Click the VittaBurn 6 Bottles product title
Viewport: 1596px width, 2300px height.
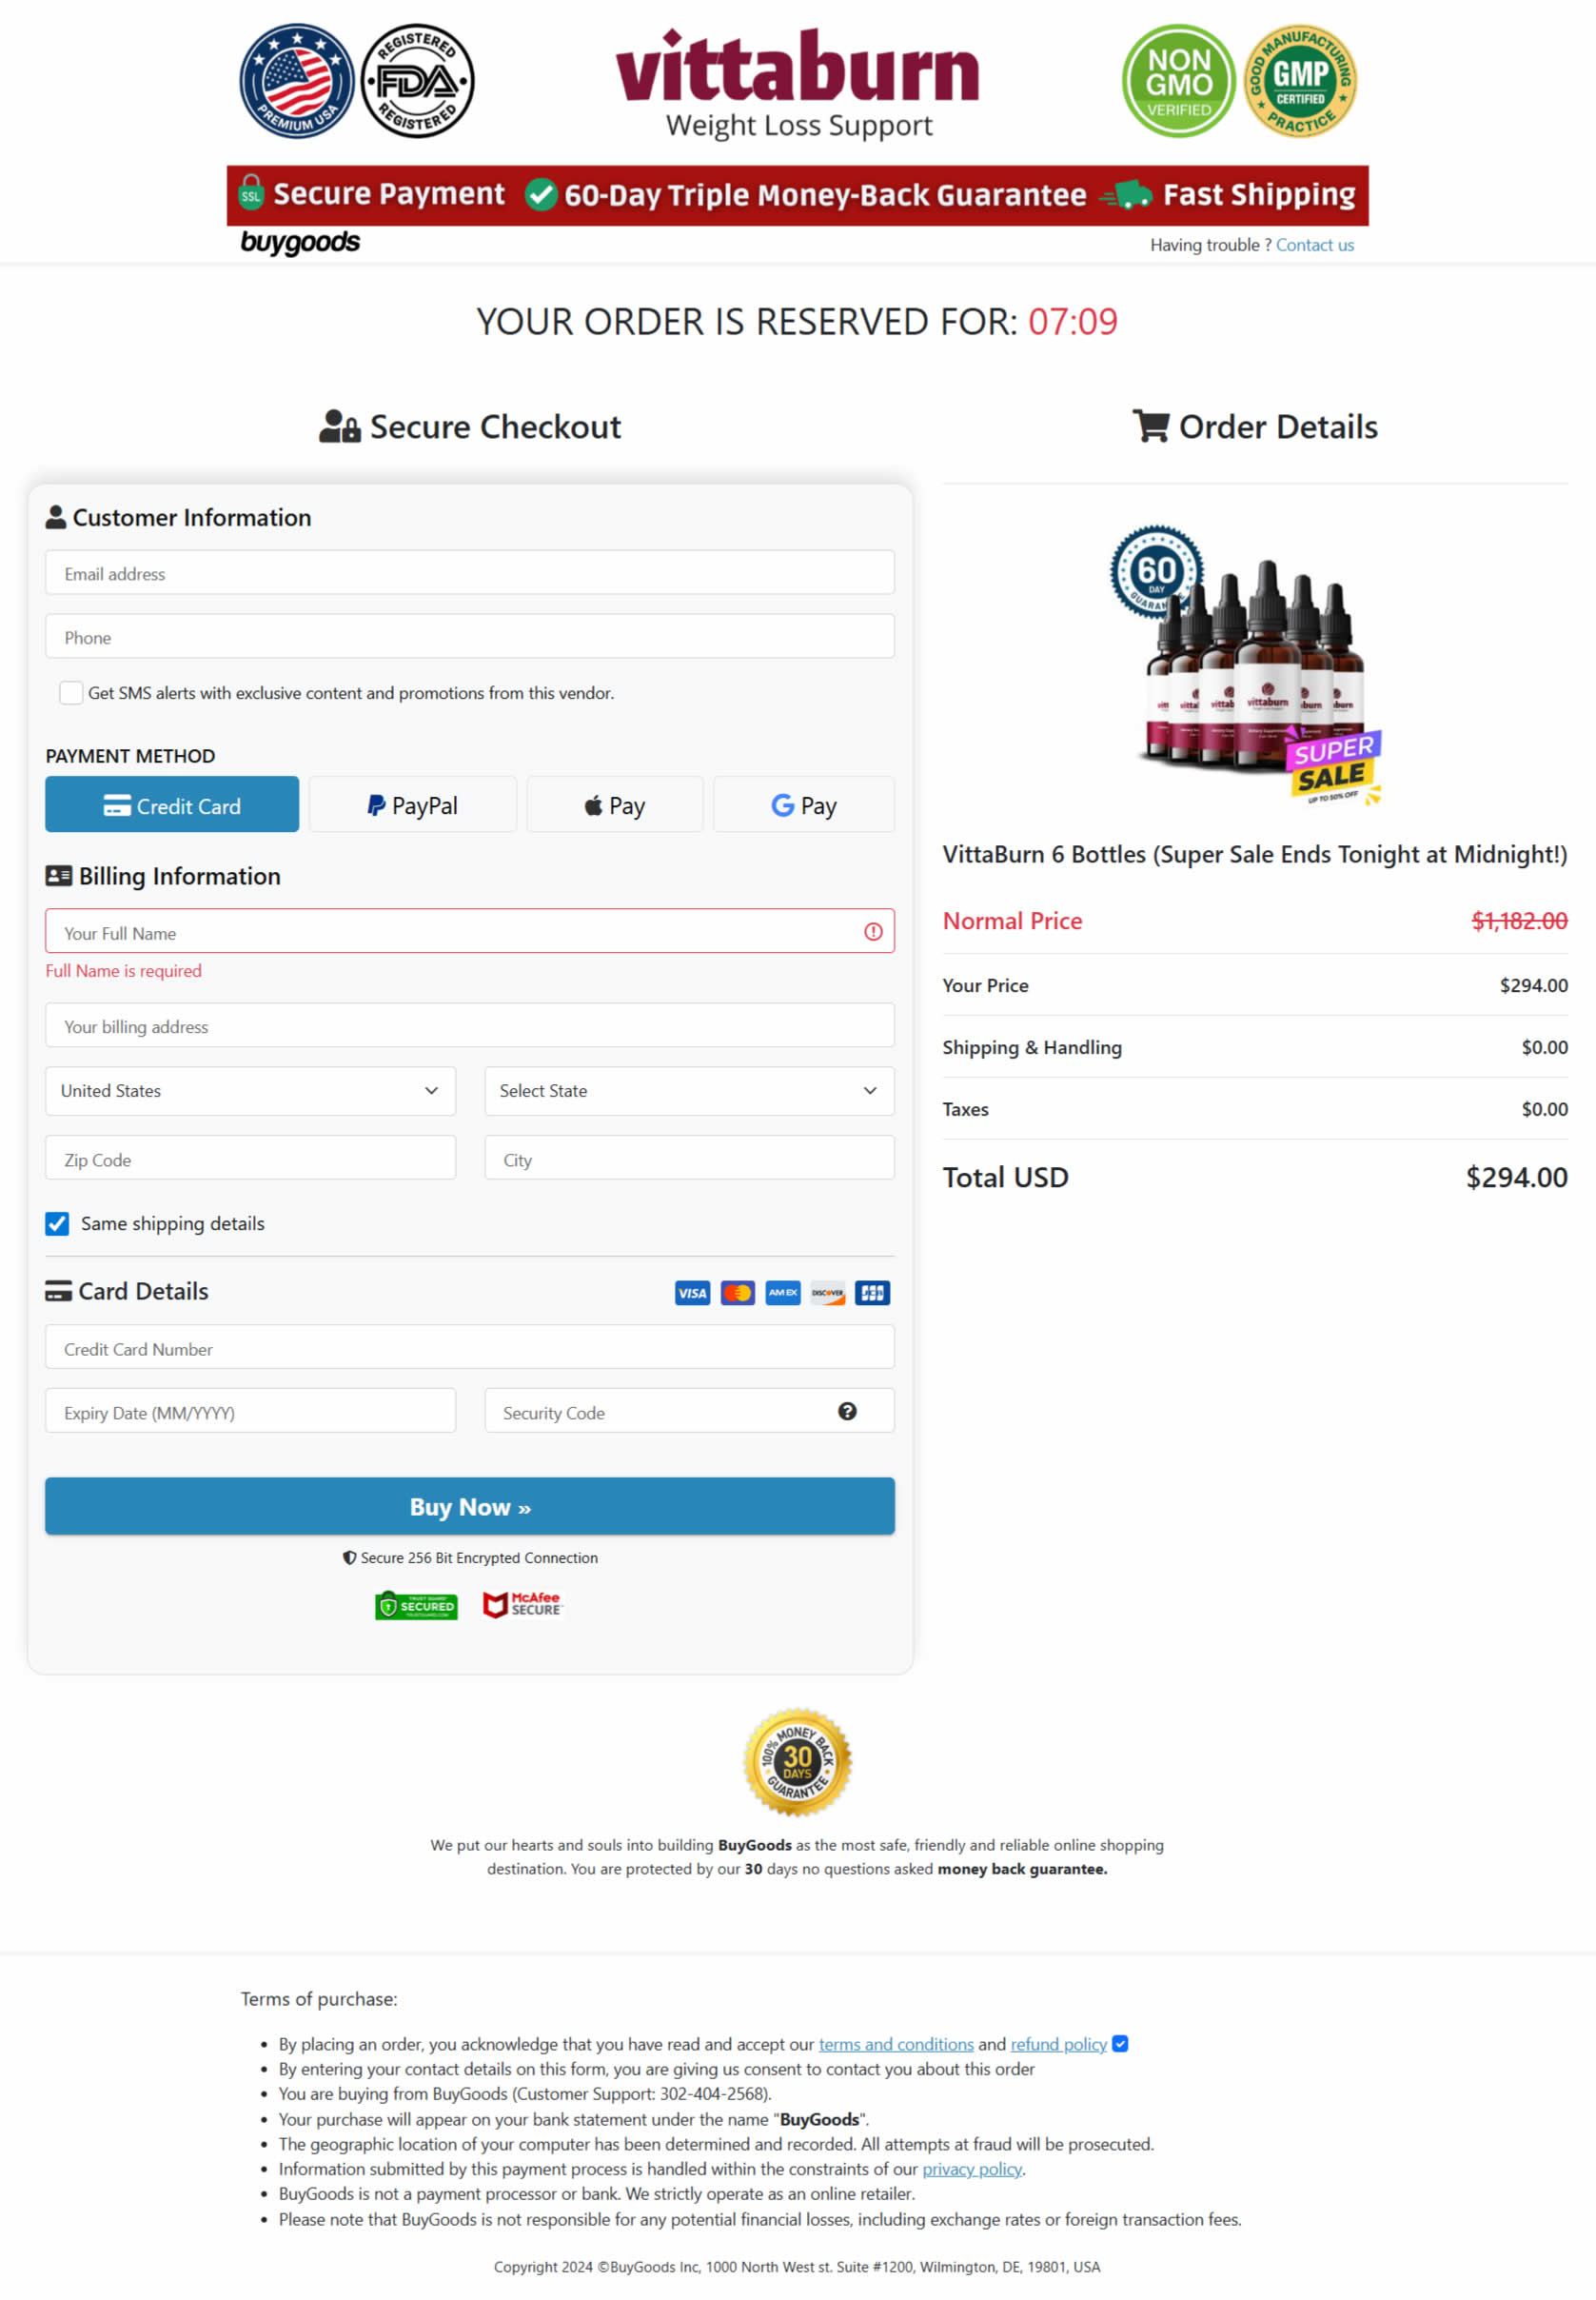1255,855
